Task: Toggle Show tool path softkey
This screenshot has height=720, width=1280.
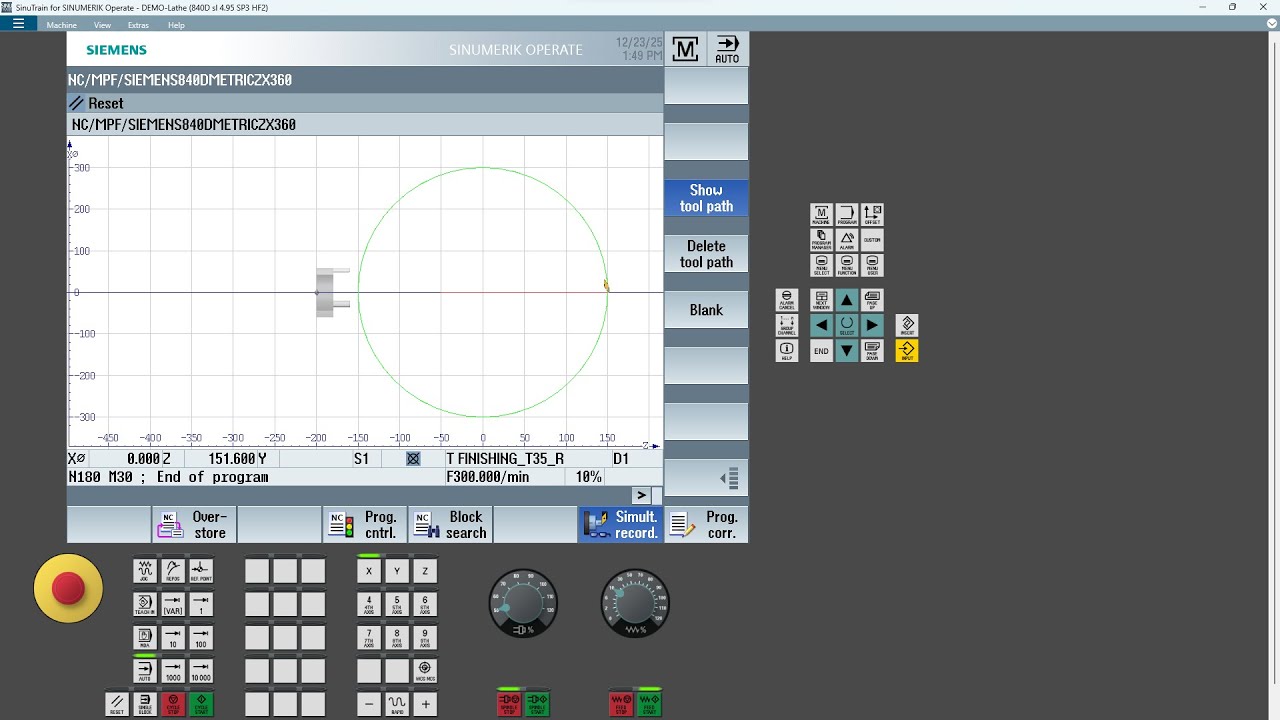Action: coord(706,198)
